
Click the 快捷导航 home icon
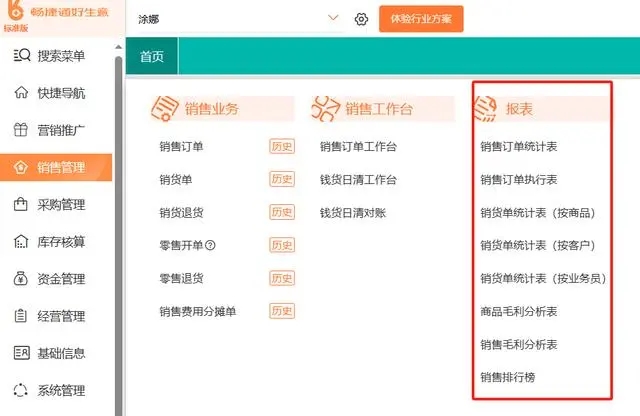click(x=21, y=93)
